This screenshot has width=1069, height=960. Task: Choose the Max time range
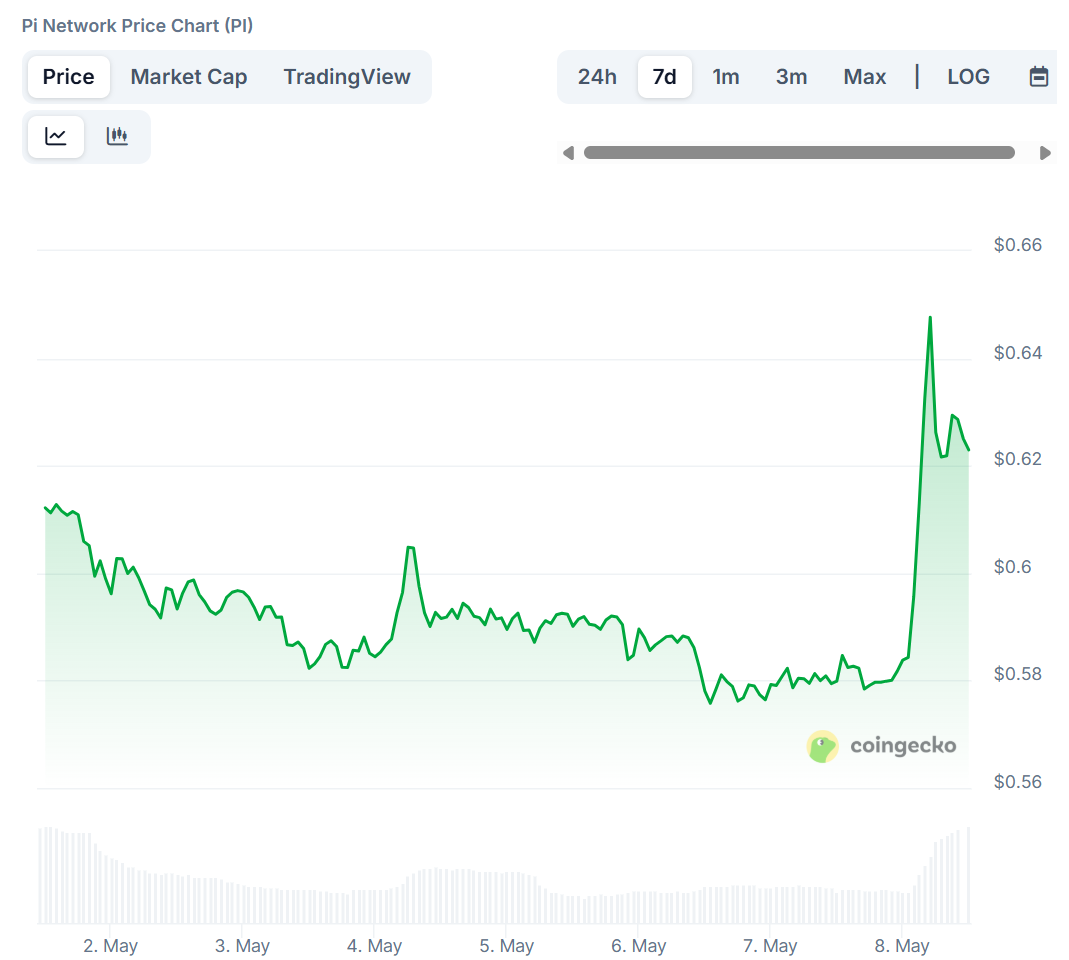click(865, 77)
